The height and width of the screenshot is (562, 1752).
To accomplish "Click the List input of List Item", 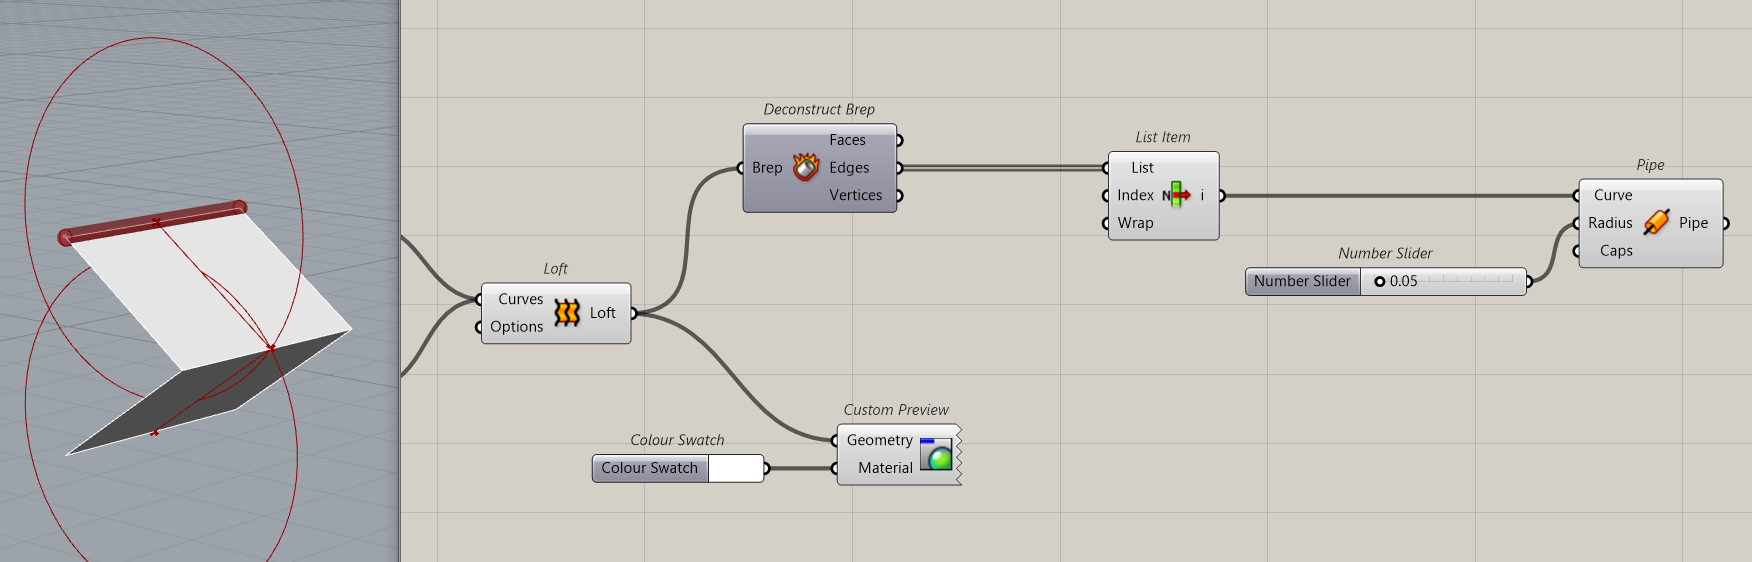I will point(1142,168).
